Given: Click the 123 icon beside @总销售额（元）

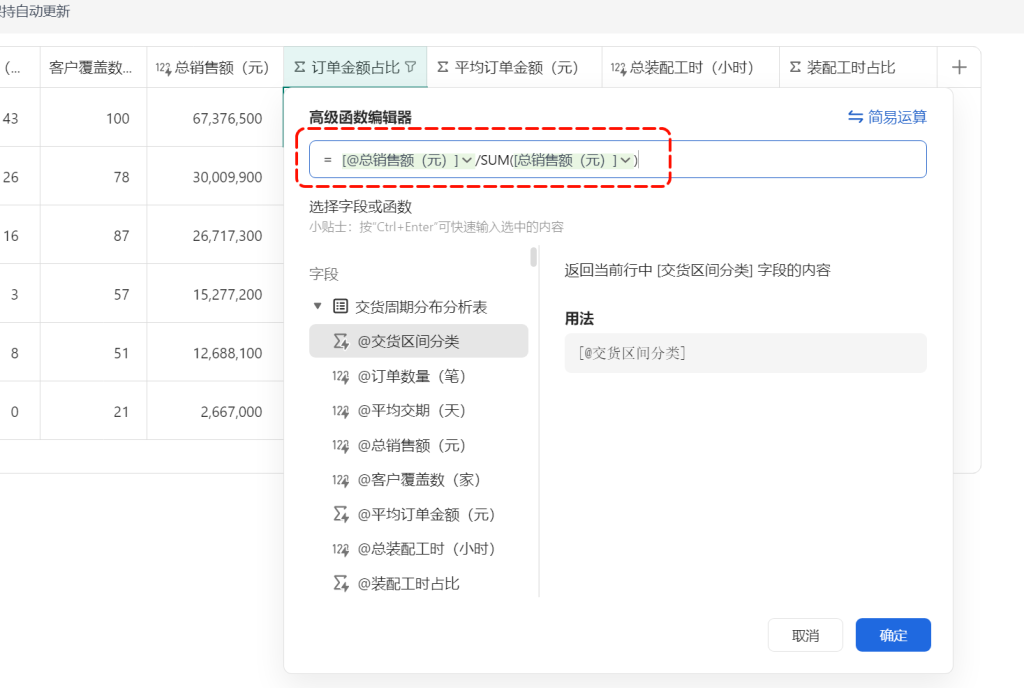Looking at the screenshot, I should [340, 446].
